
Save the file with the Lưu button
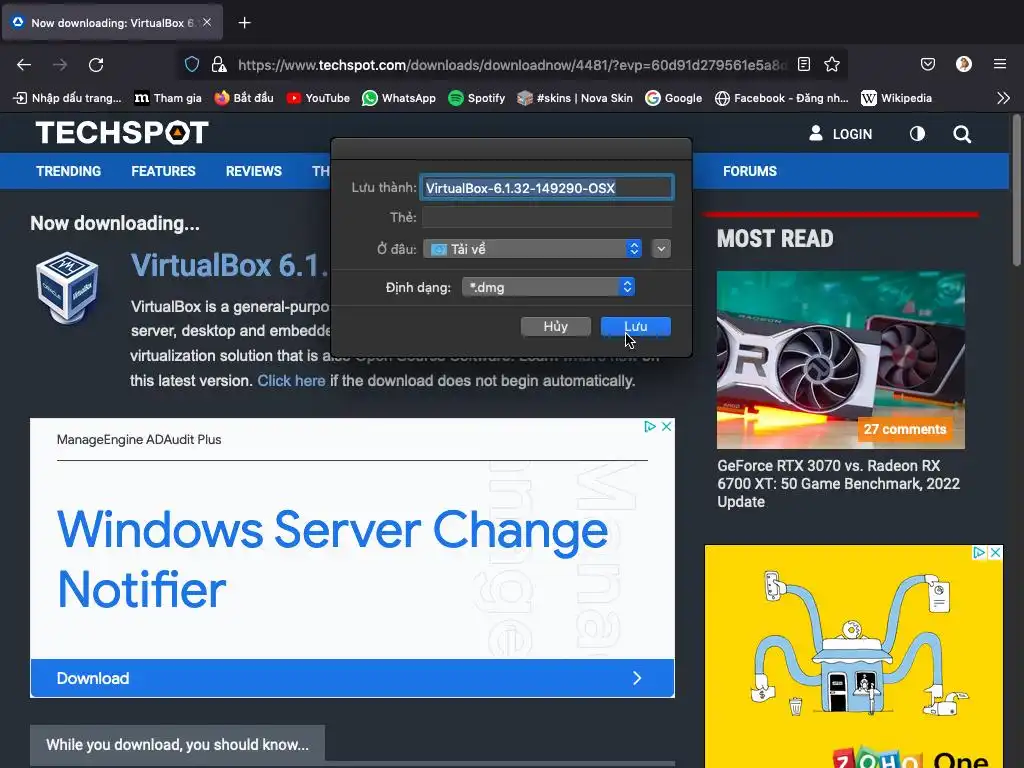click(x=635, y=326)
